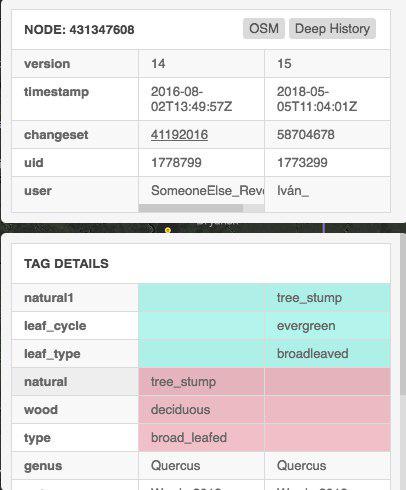This screenshot has width=406, height=490.
Task: Click the NODE: 431347608 title
Action: click(x=79, y=30)
